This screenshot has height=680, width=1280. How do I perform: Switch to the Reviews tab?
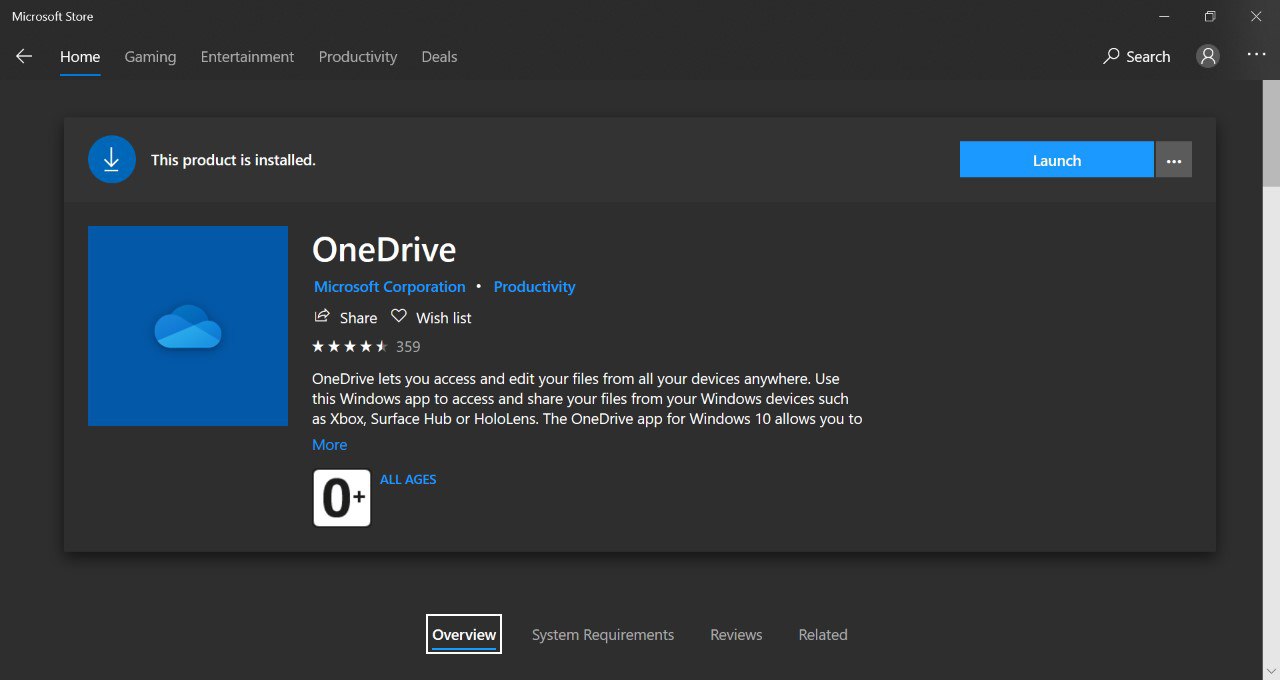(x=736, y=634)
